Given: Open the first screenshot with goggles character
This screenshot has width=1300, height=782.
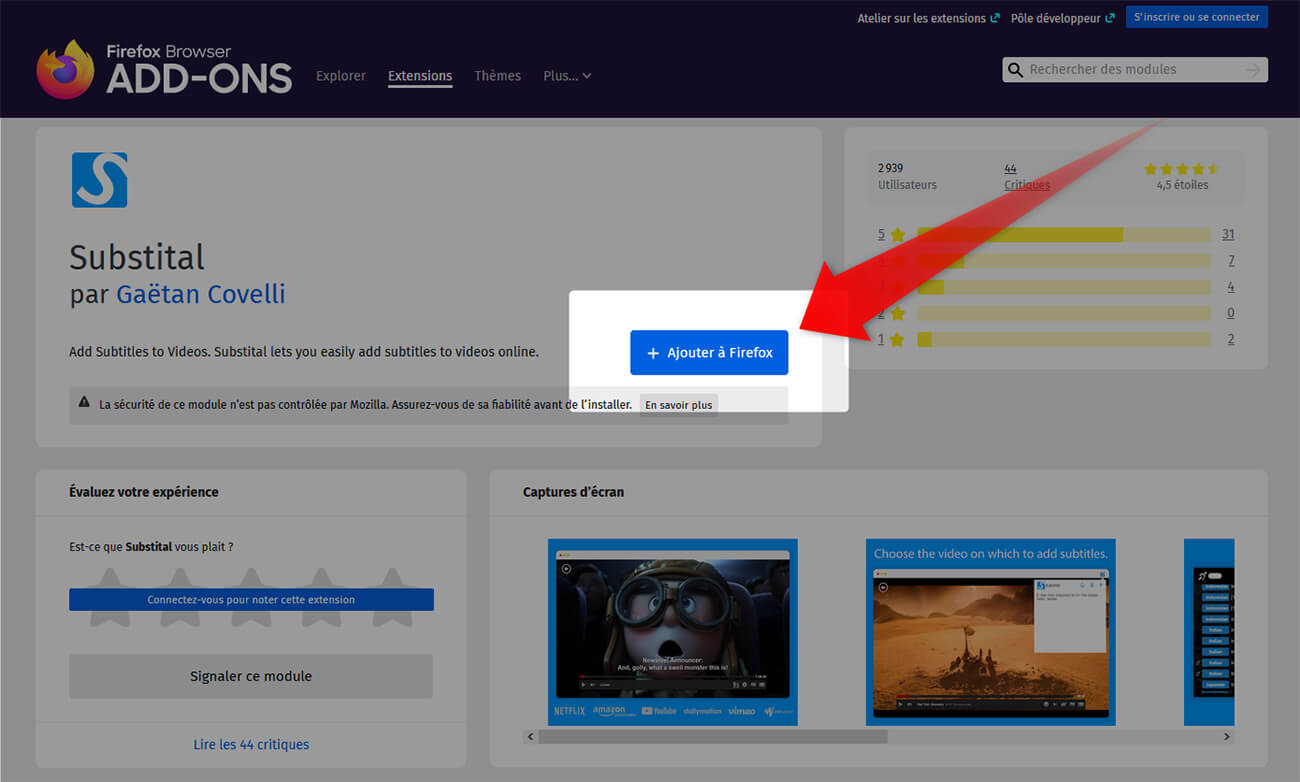Looking at the screenshot, I should point(673,632).
